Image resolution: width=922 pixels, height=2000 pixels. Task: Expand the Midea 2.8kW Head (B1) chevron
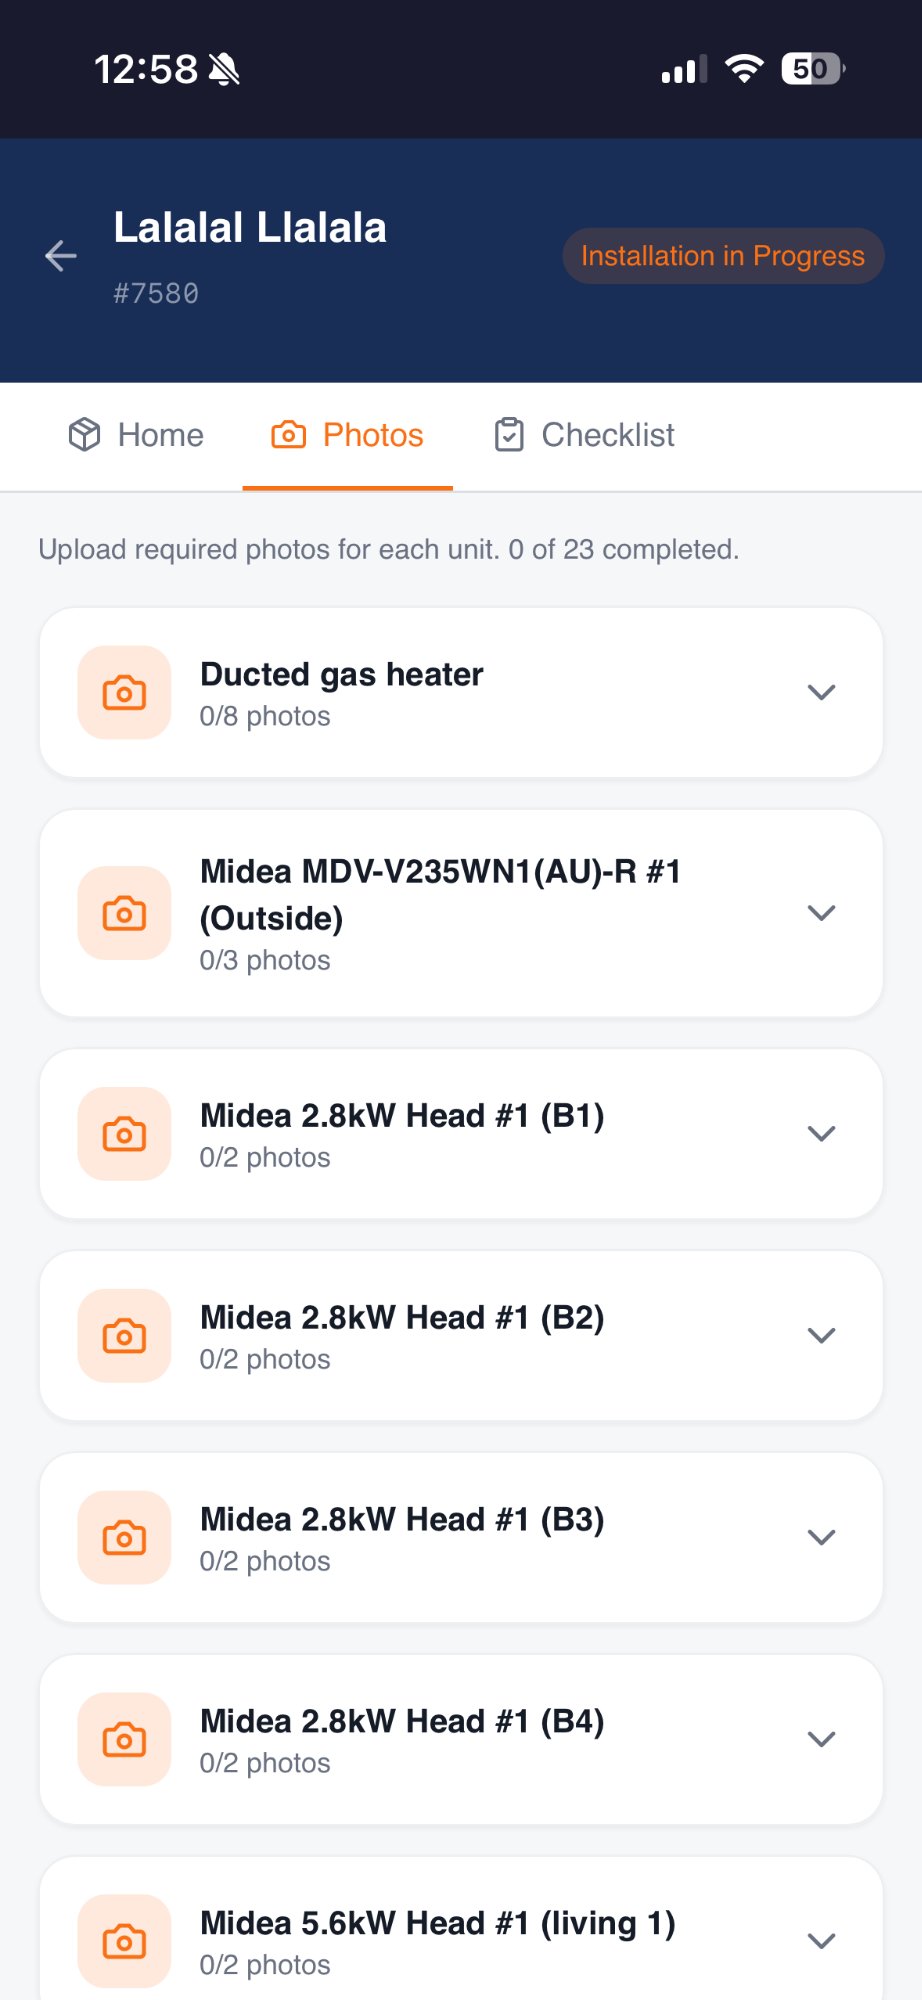(x=821, y=1134)
